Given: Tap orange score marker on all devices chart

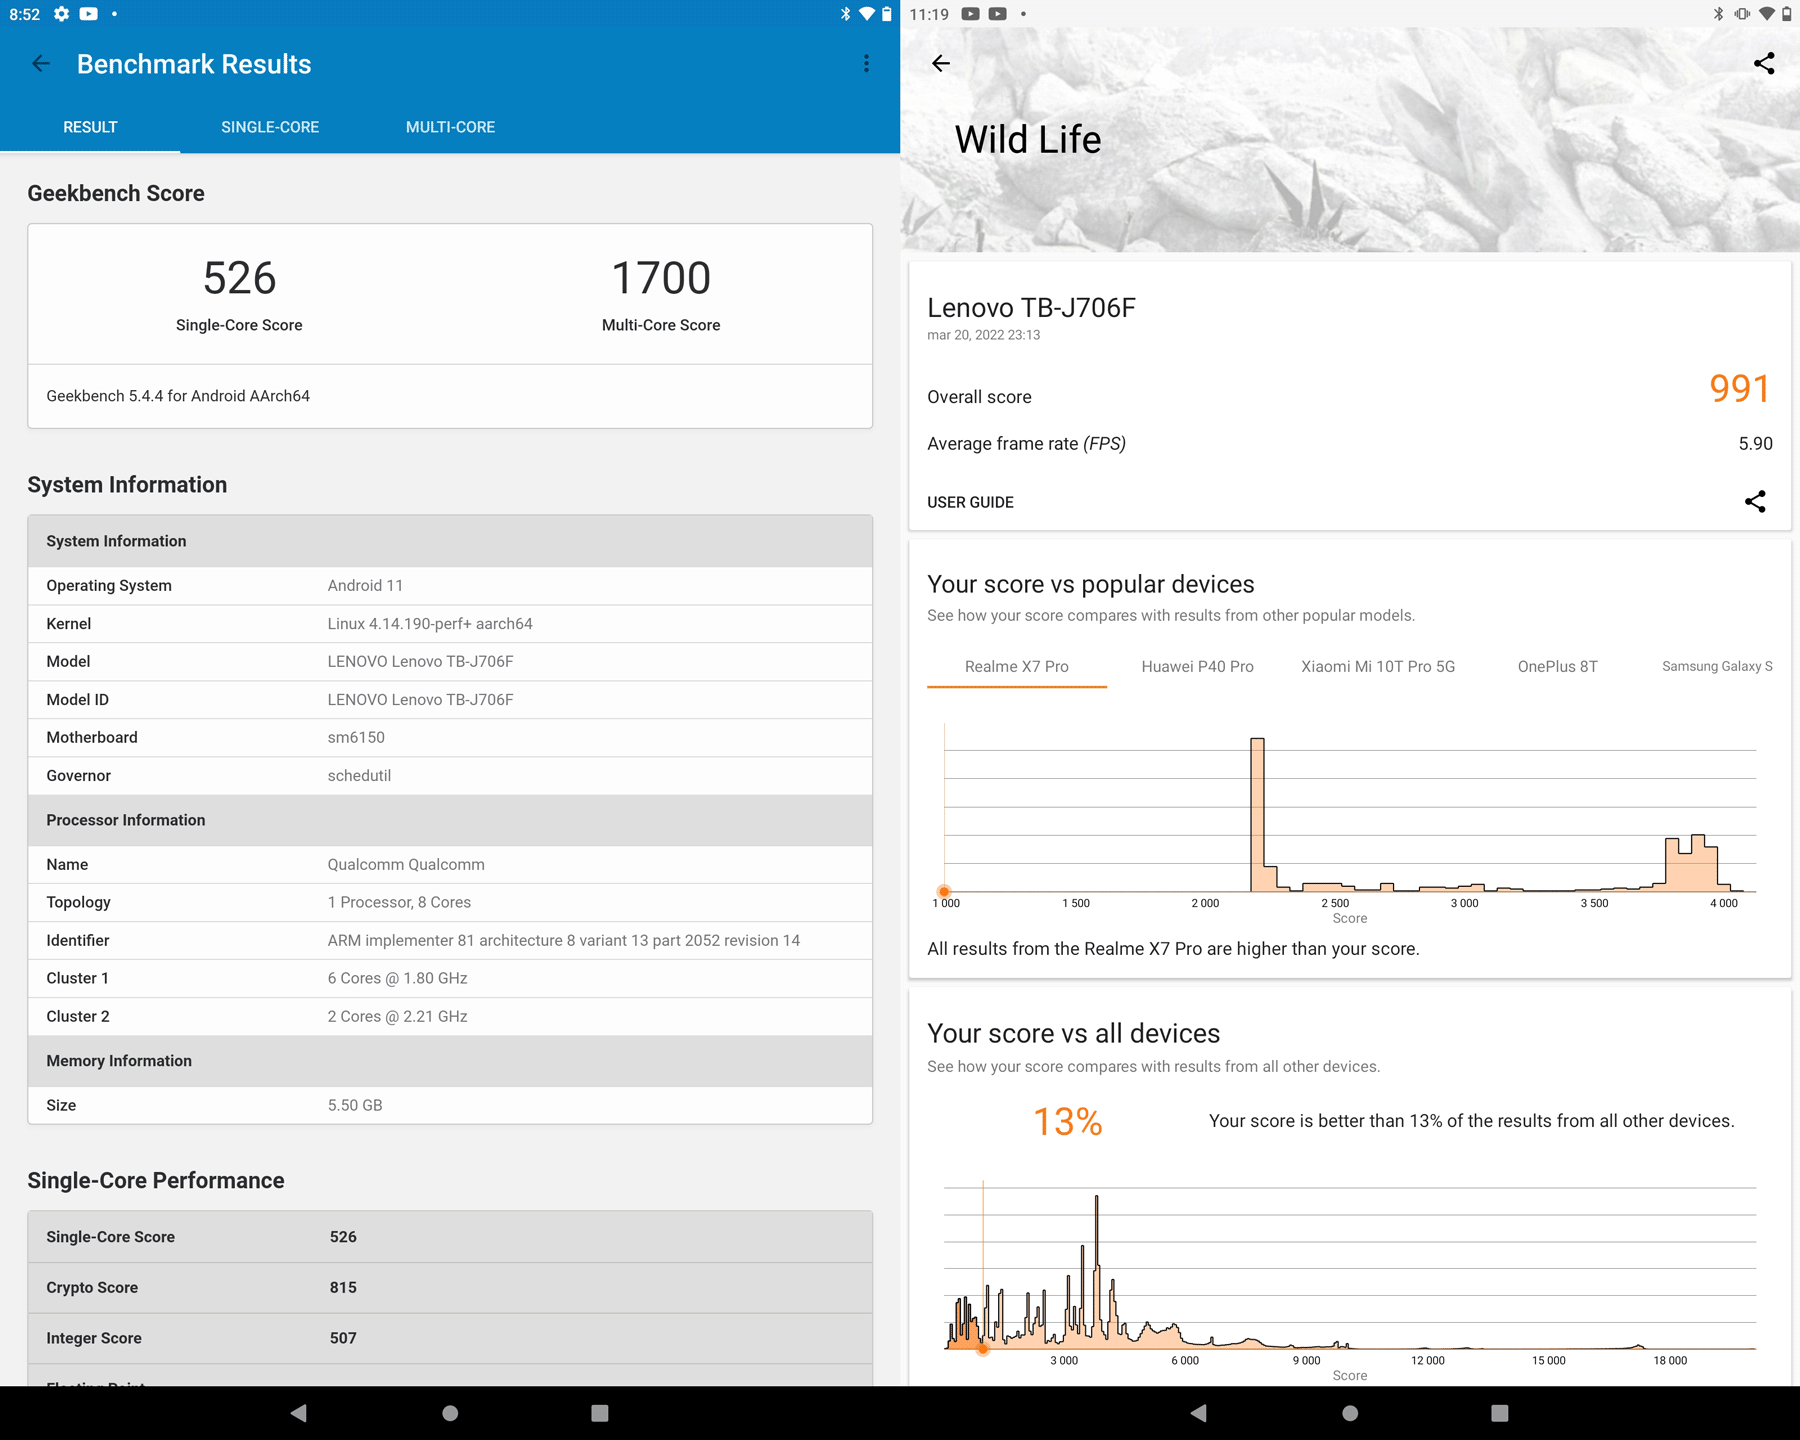Looking at the screenshot, I should [983, 1349].
